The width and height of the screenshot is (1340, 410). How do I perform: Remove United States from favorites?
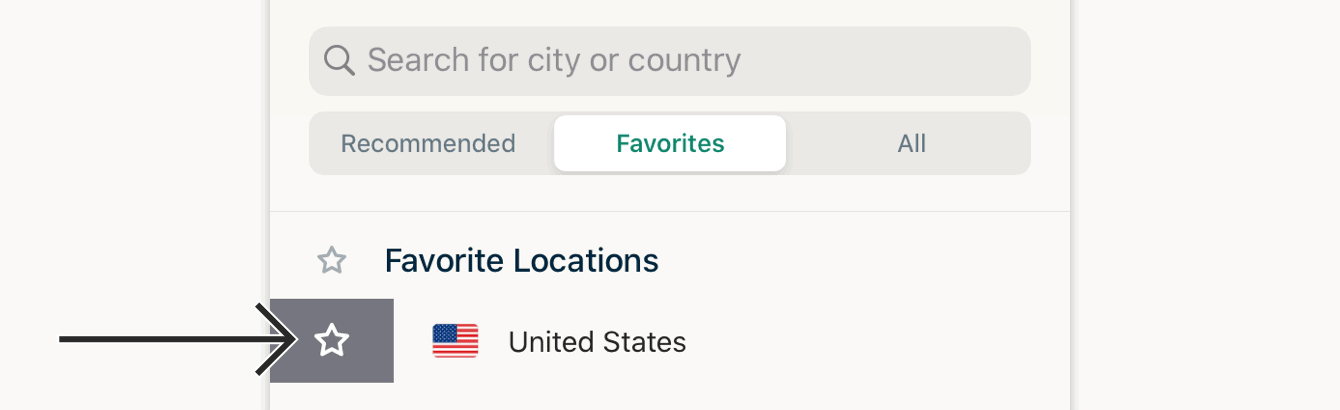pyautogui.click(x=332, y=342)
